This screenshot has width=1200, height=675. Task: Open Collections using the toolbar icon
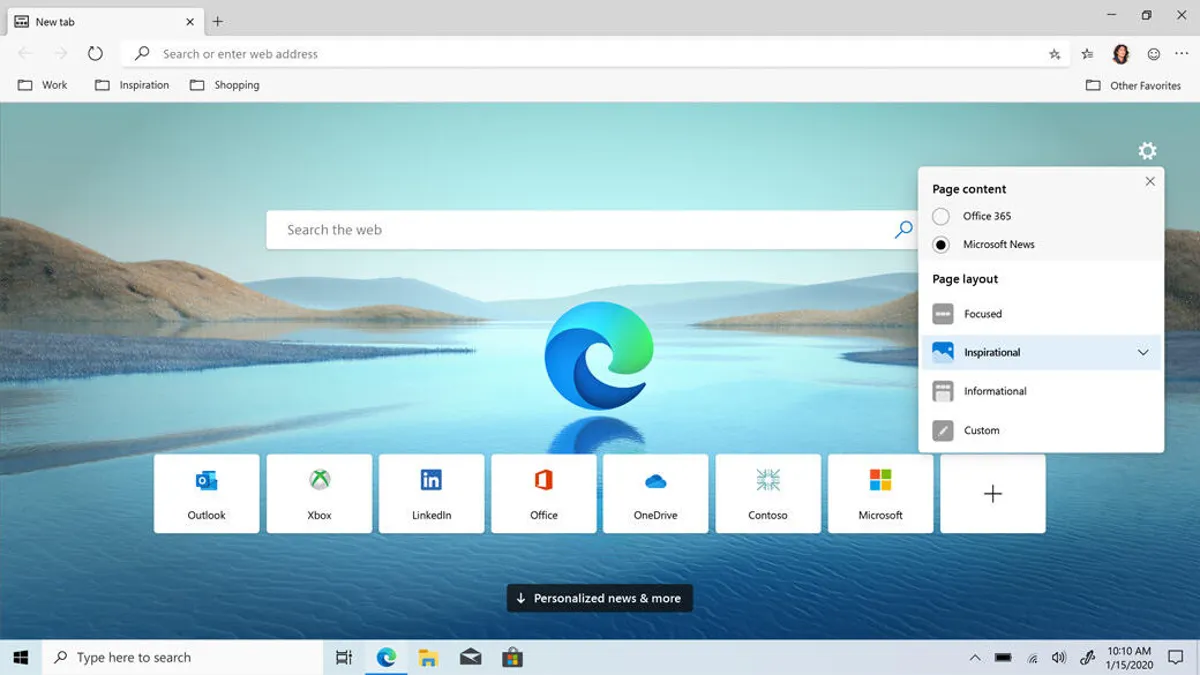coord(1087,53)
